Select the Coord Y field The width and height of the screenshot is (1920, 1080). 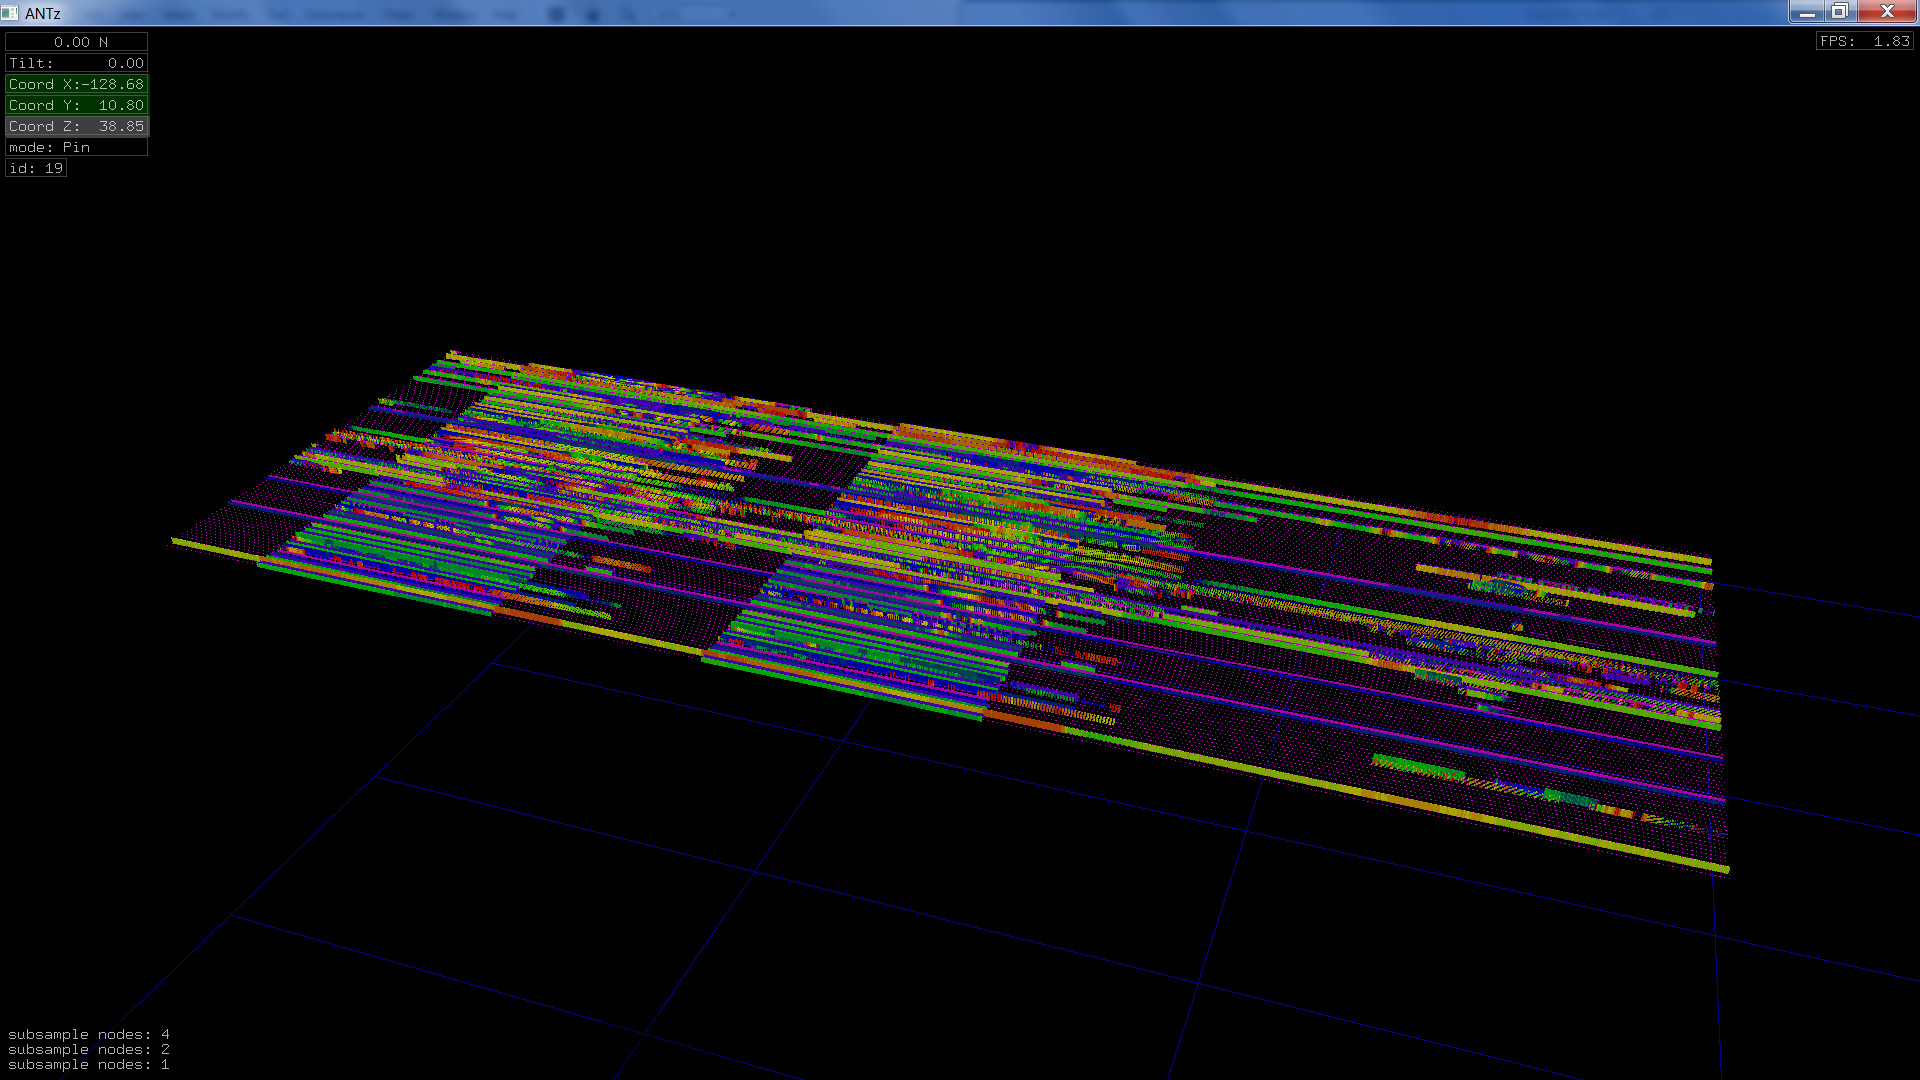77,105
